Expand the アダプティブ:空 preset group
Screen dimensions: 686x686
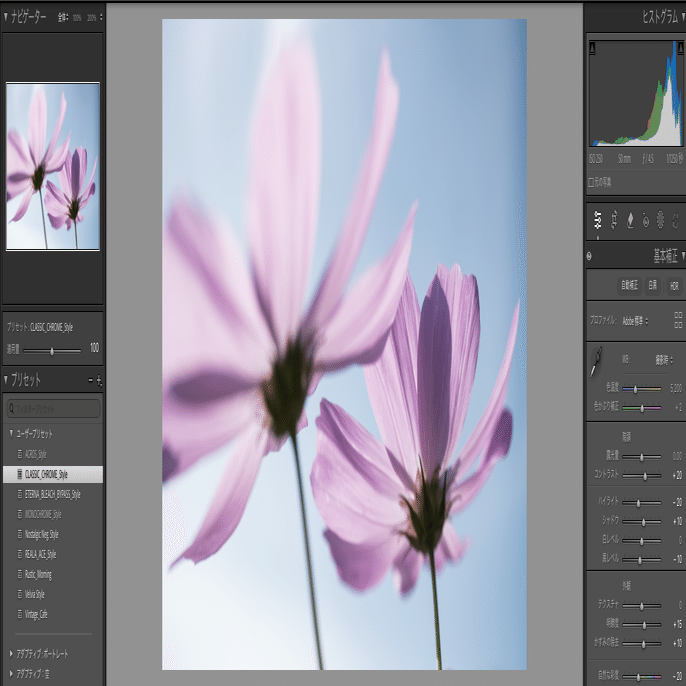pos(11,674)
